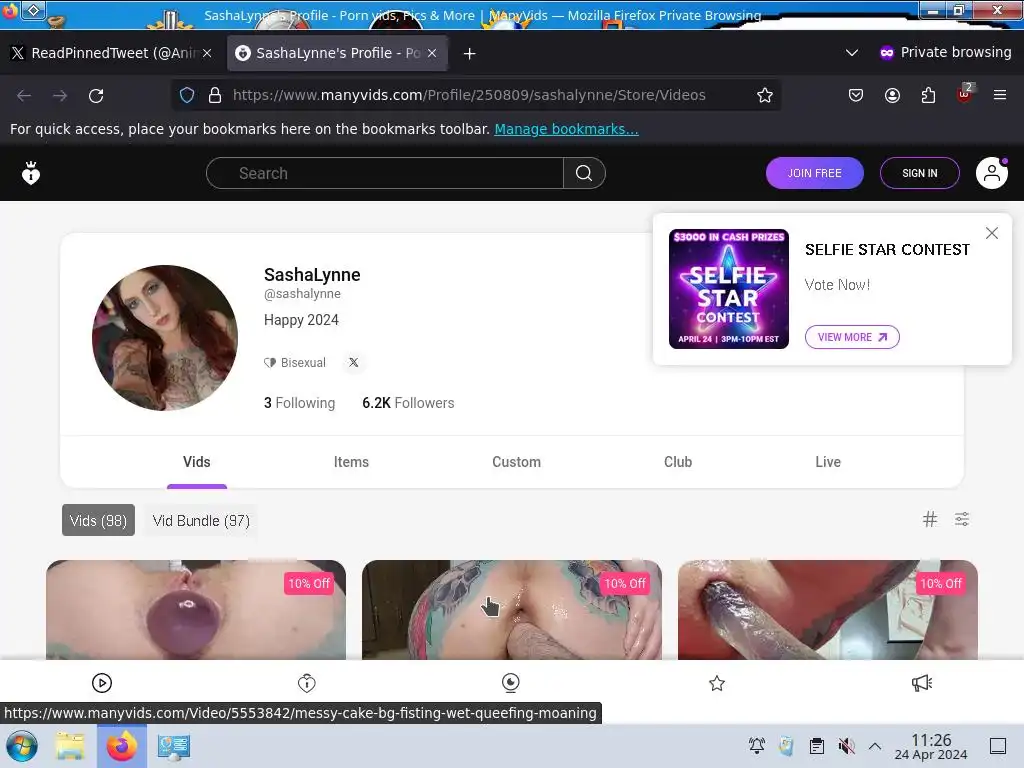Click the JOIN FREE button

tap(814, 173)
